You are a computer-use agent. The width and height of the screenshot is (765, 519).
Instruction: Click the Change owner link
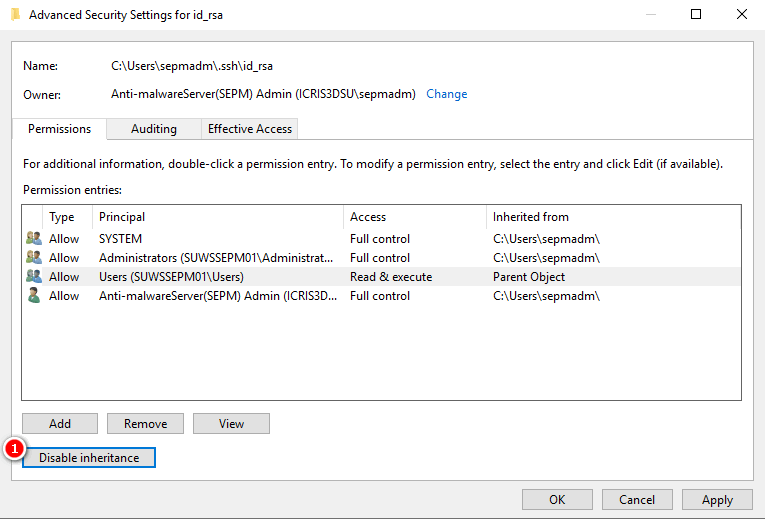pyautogui.click(x=446, y=94)
